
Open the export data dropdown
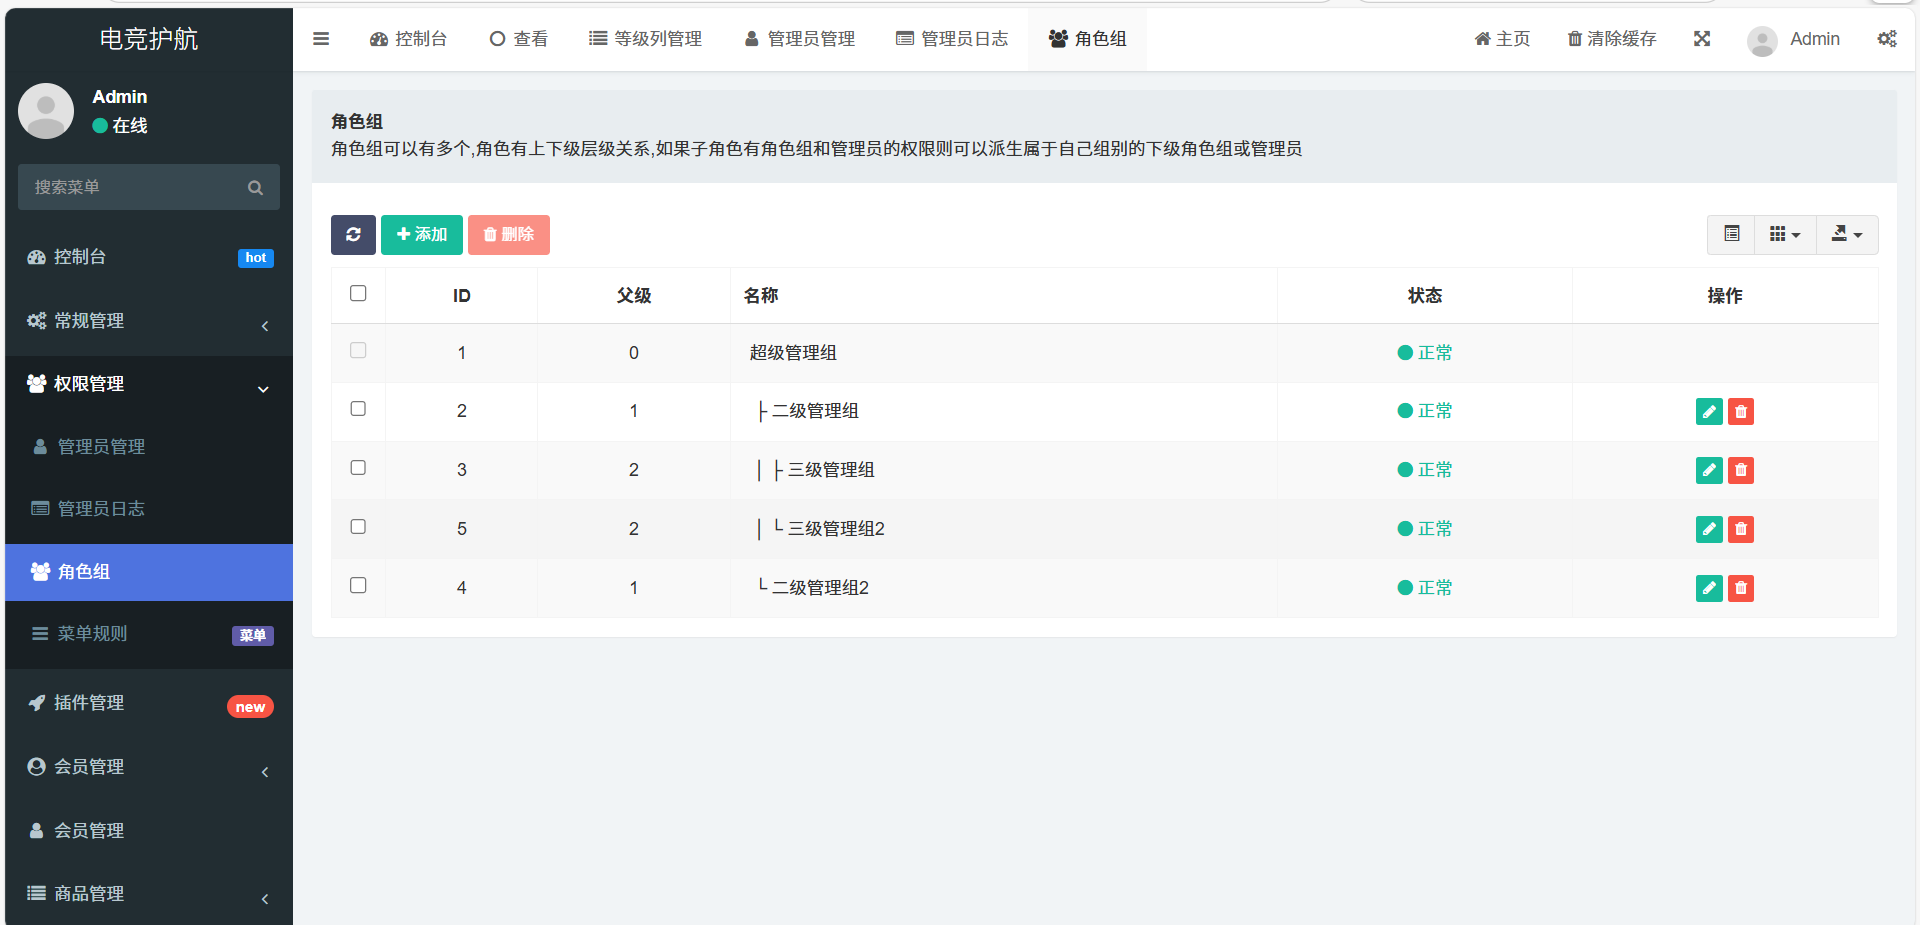pos(1846,235)
